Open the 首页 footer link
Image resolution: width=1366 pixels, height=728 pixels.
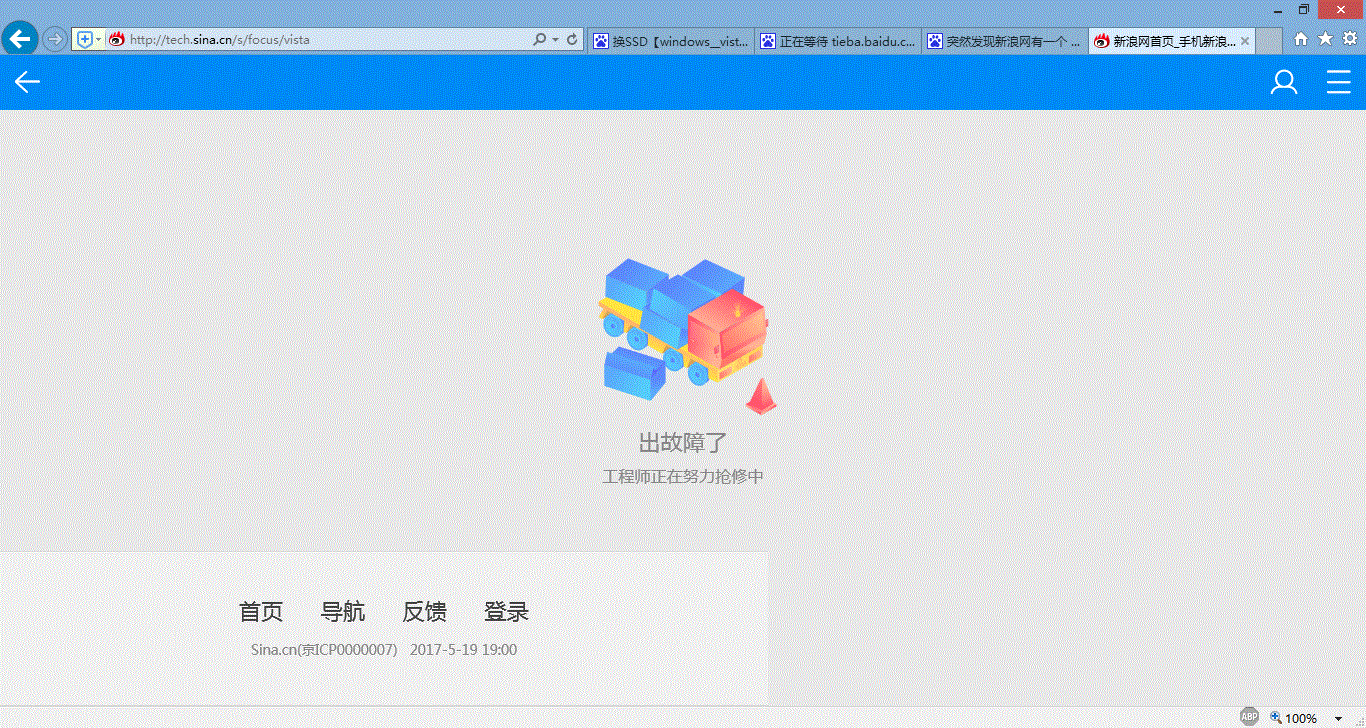click(261, 612)
